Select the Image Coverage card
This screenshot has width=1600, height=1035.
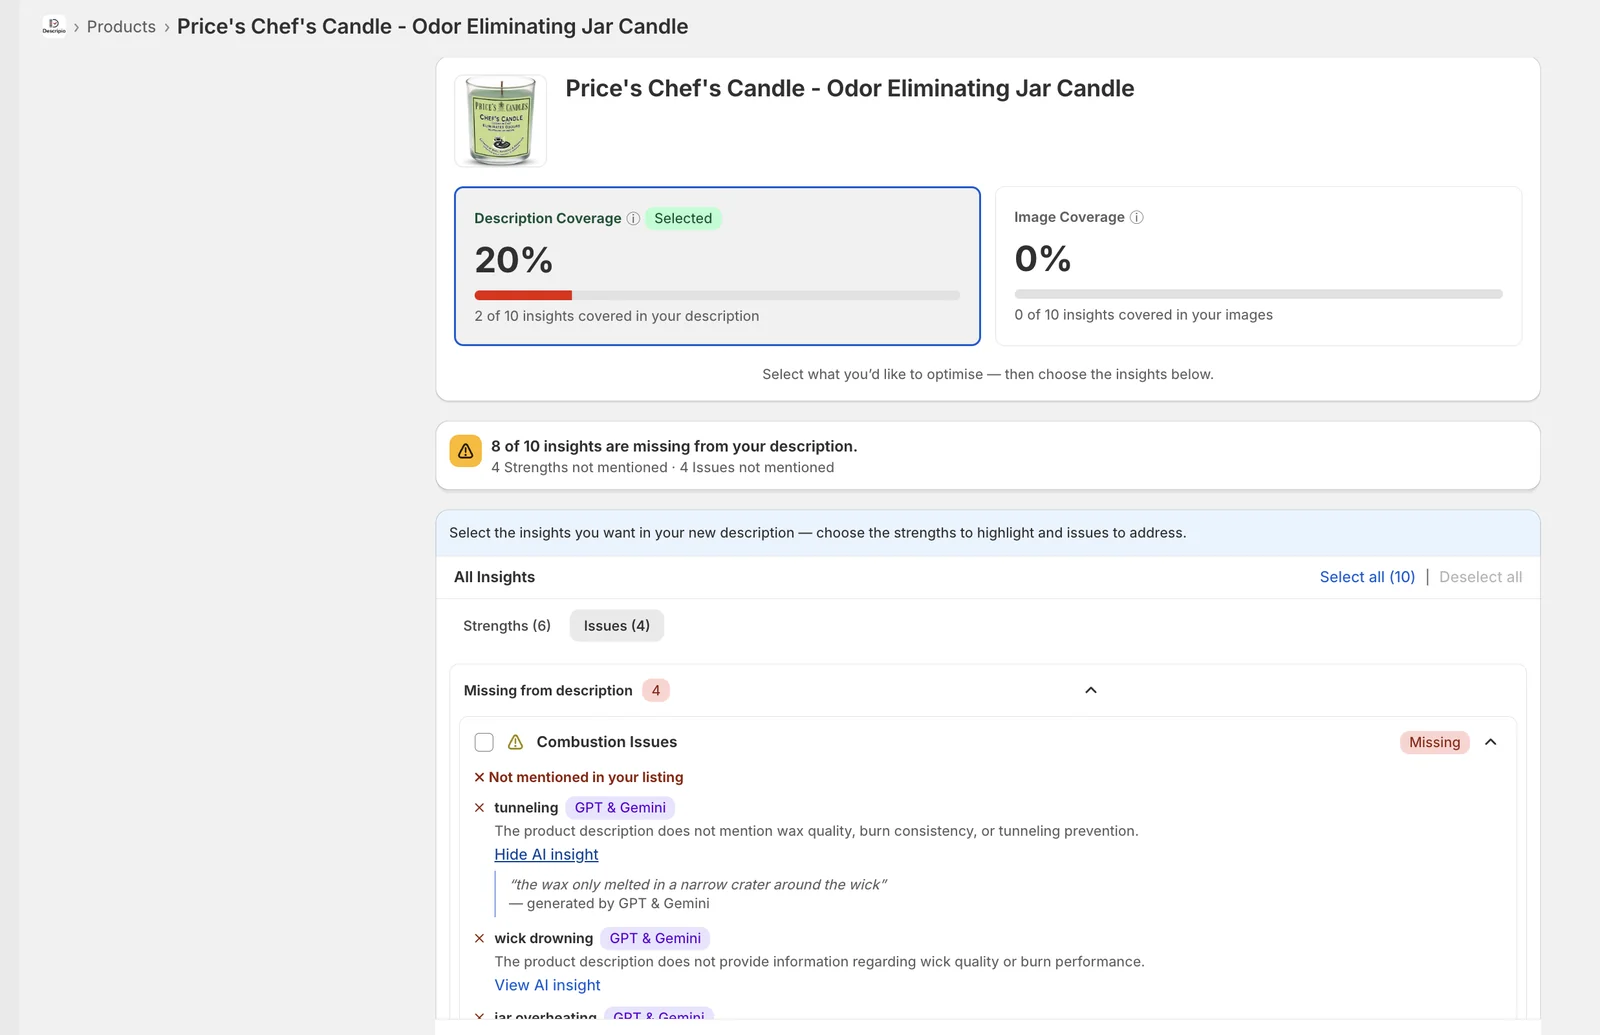pos(1258,266)
